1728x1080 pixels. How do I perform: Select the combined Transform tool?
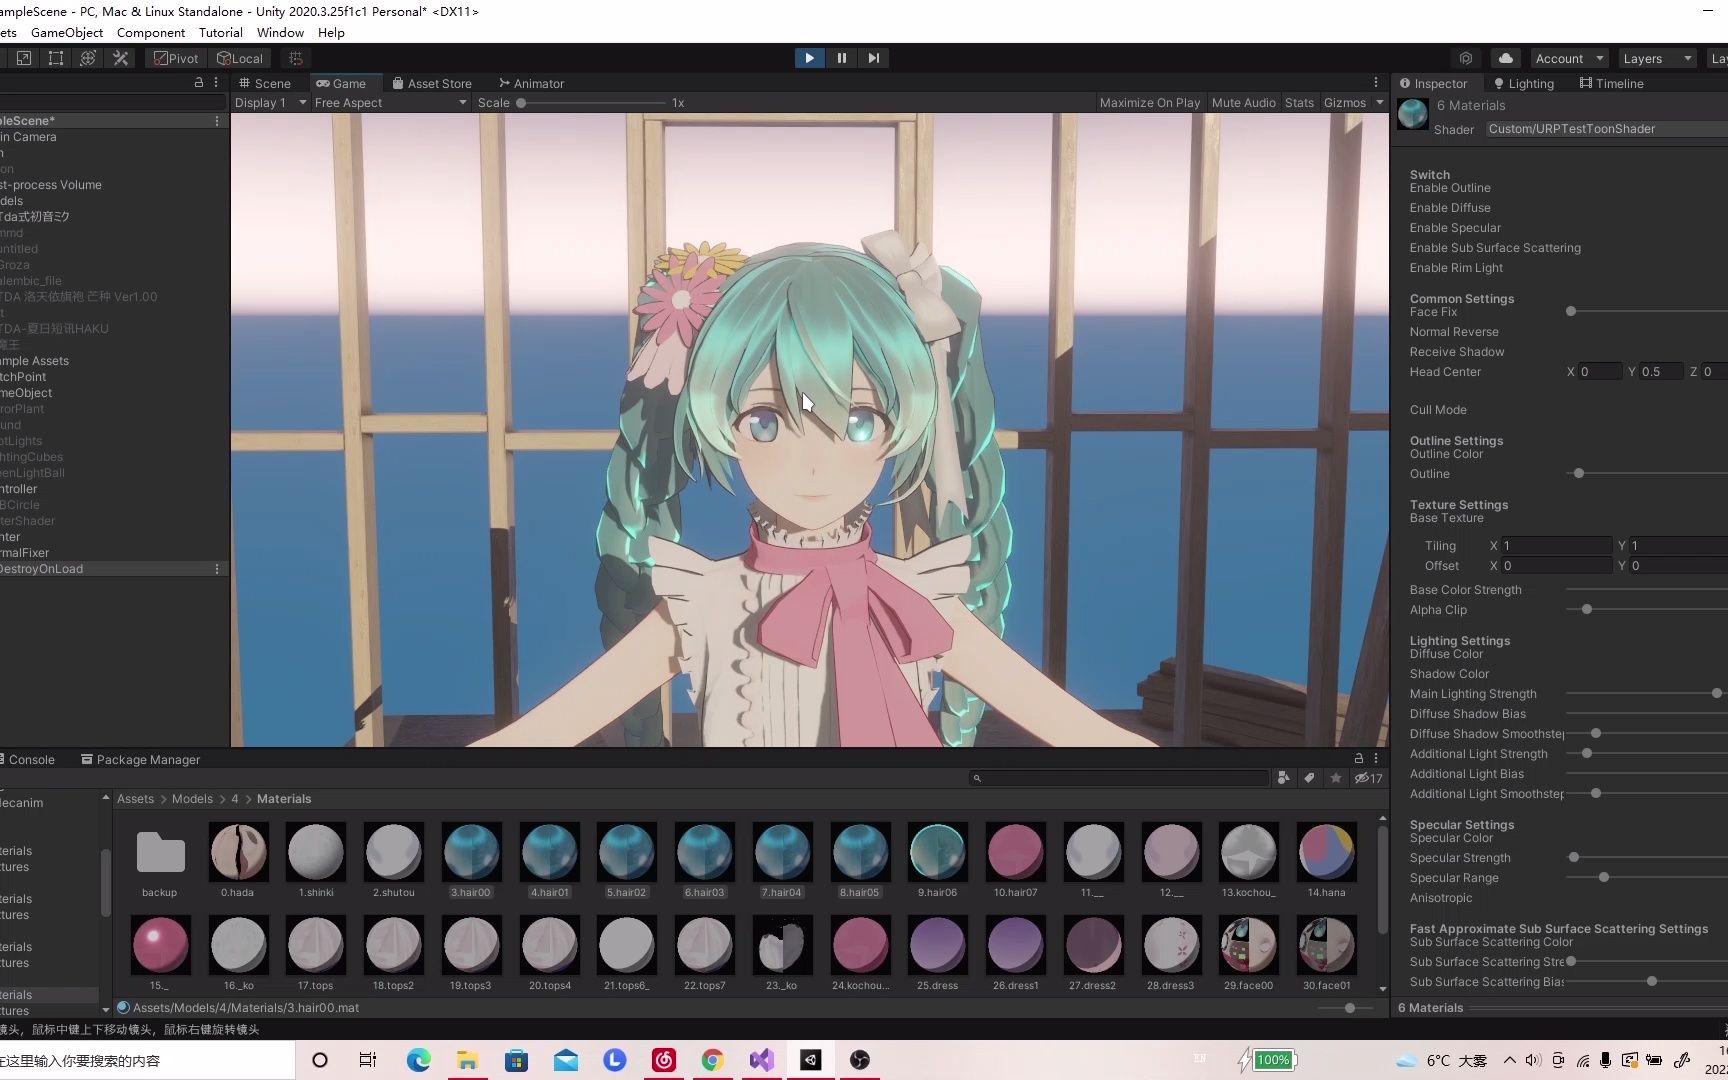point(88,58)
